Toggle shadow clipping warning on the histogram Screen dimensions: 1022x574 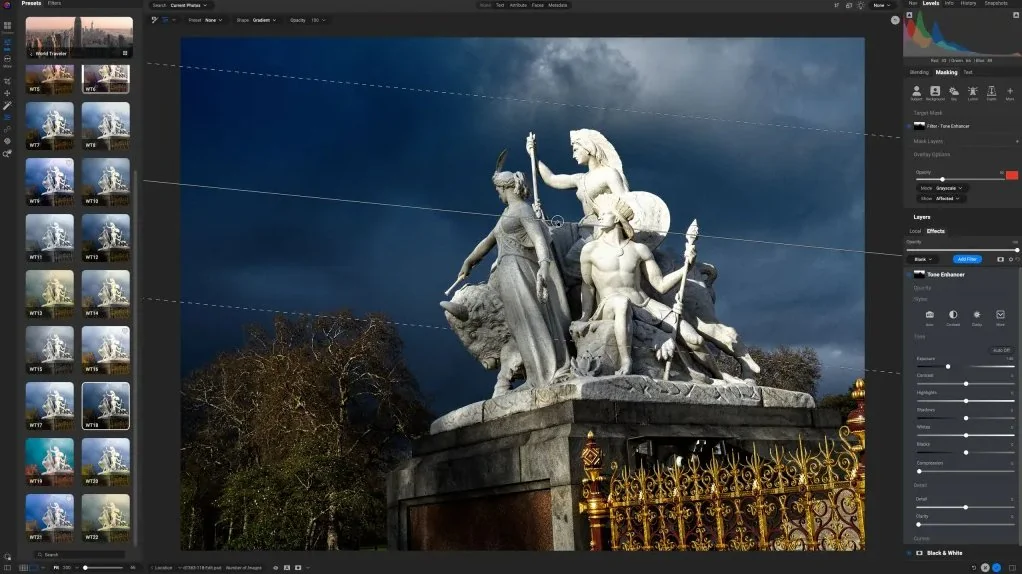(x=909, y=15)
